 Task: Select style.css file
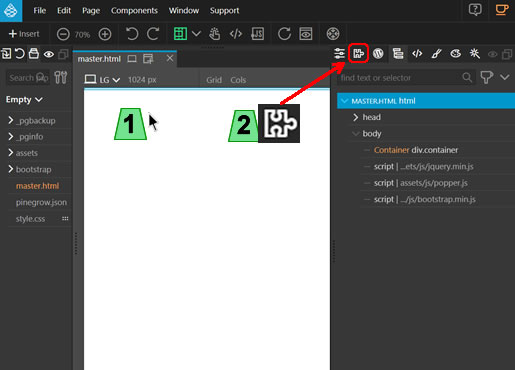tap(30, 219)
